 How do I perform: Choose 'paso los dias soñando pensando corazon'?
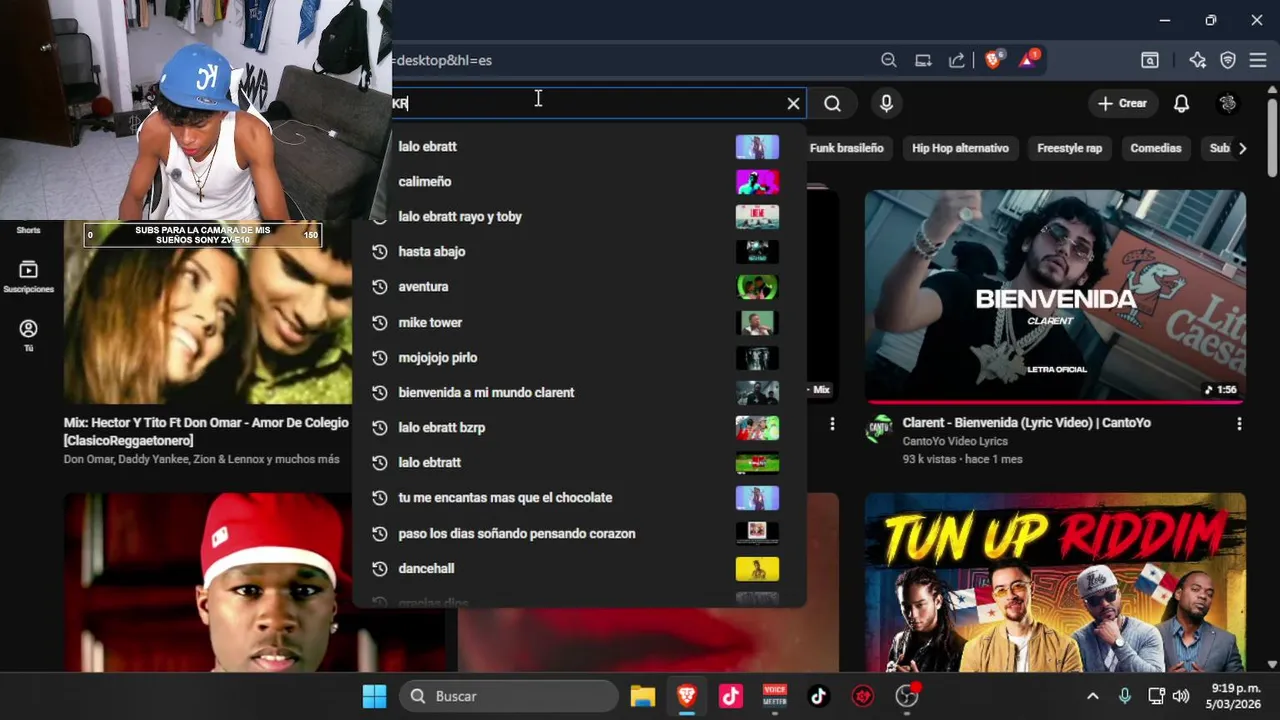[580, 533]
